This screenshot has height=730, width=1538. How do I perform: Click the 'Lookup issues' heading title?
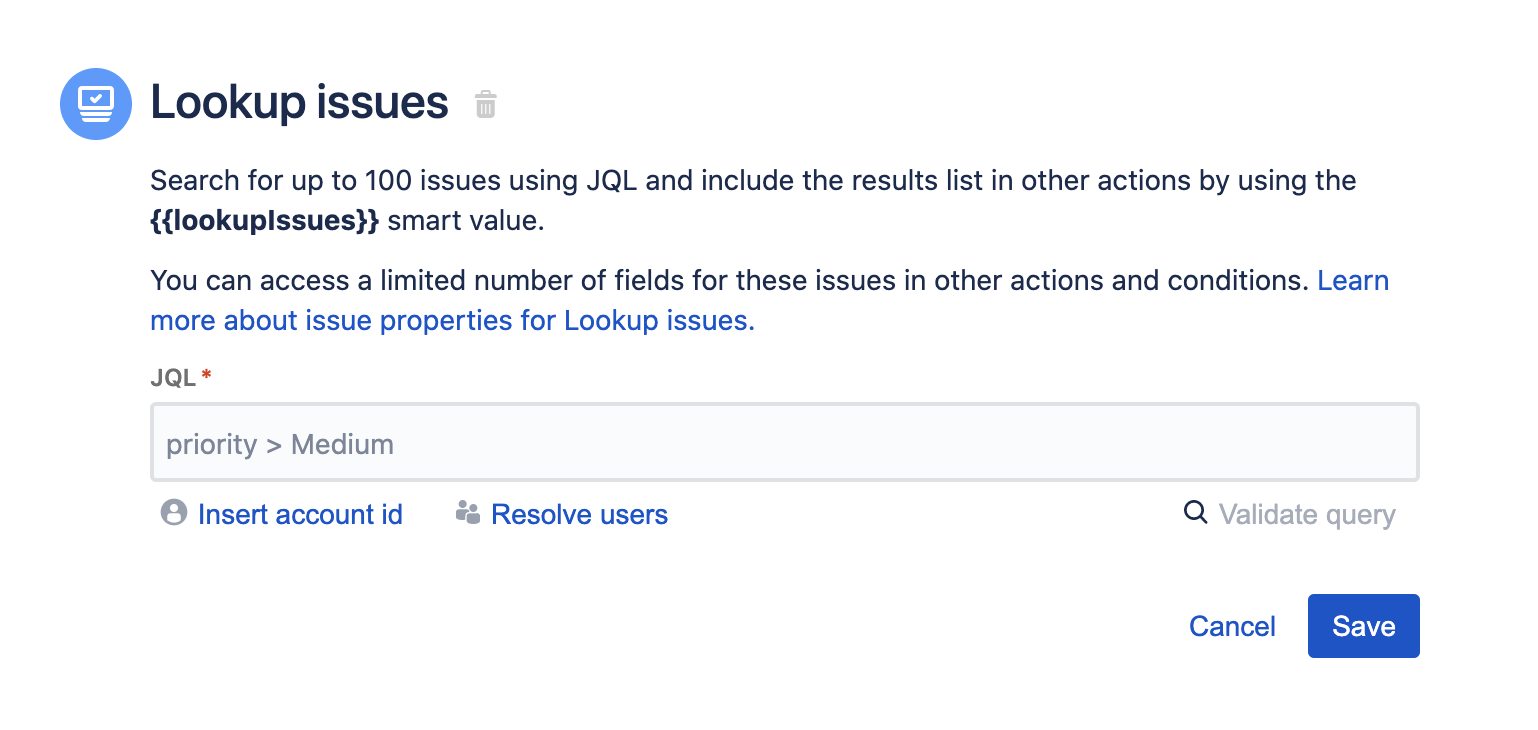[299, 103]
